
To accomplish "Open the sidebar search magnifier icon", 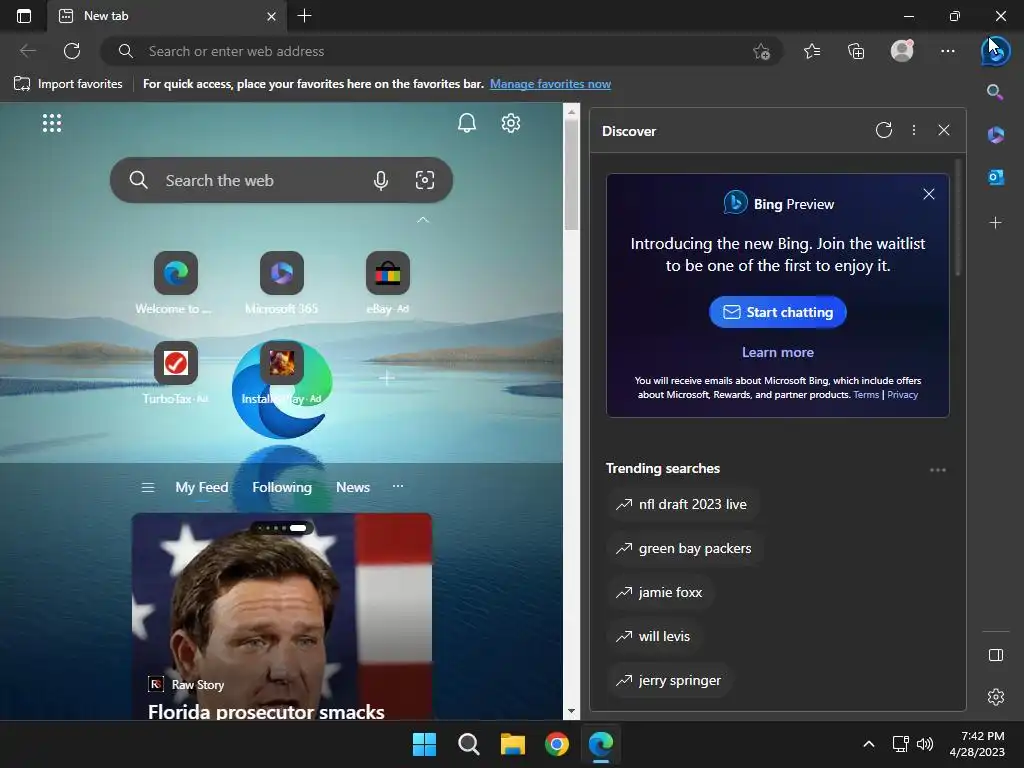I will coord(995,92).
